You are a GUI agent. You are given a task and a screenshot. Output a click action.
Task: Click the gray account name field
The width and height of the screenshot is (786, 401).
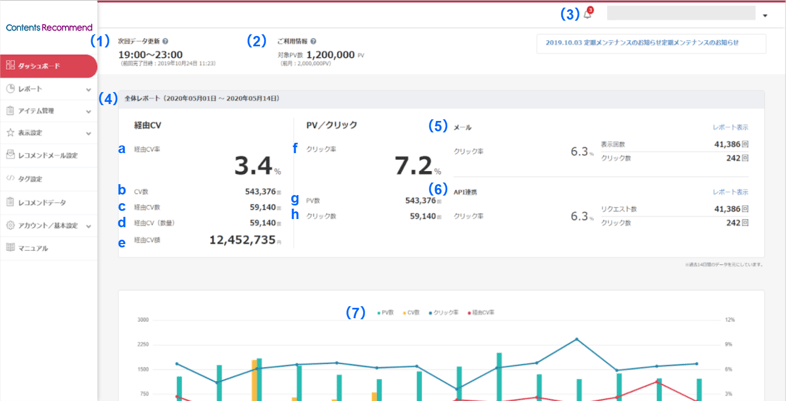[x=681, y=13]
